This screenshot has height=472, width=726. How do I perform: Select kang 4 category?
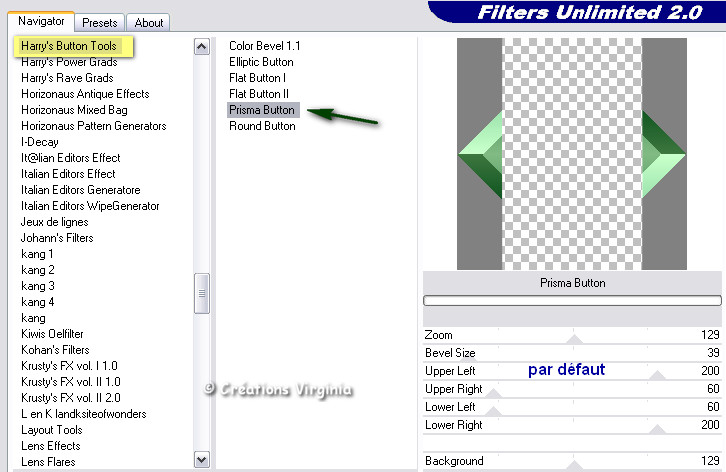click(38, 302)
